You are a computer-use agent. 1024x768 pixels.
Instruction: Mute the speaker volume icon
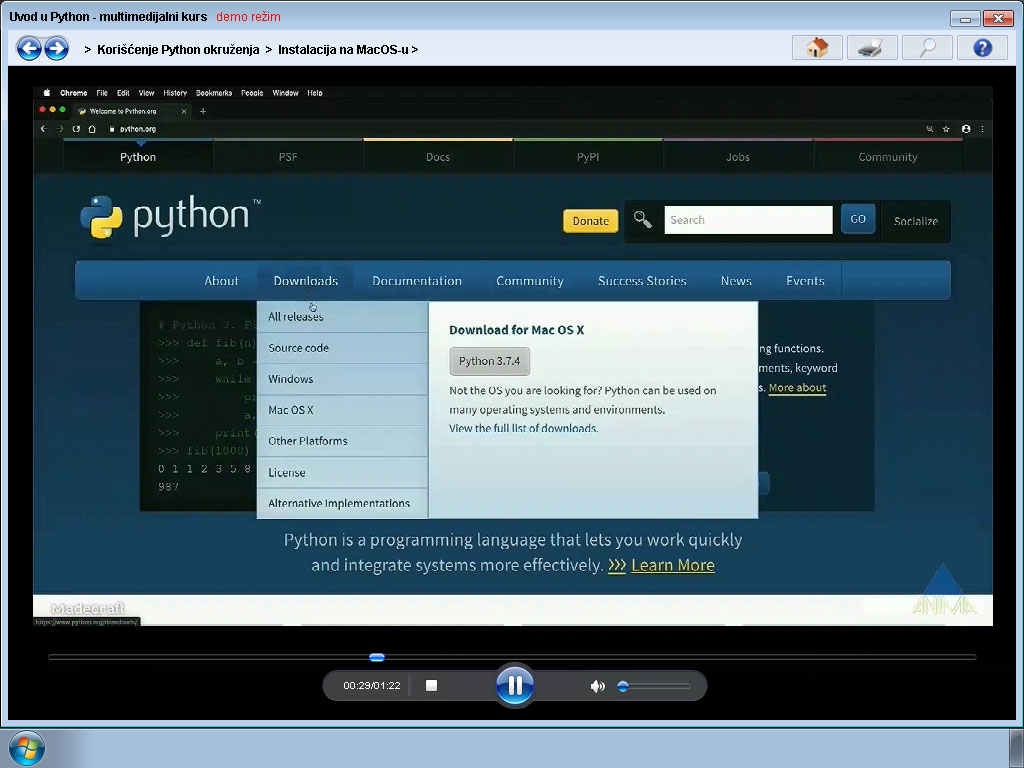pos(597,686)
